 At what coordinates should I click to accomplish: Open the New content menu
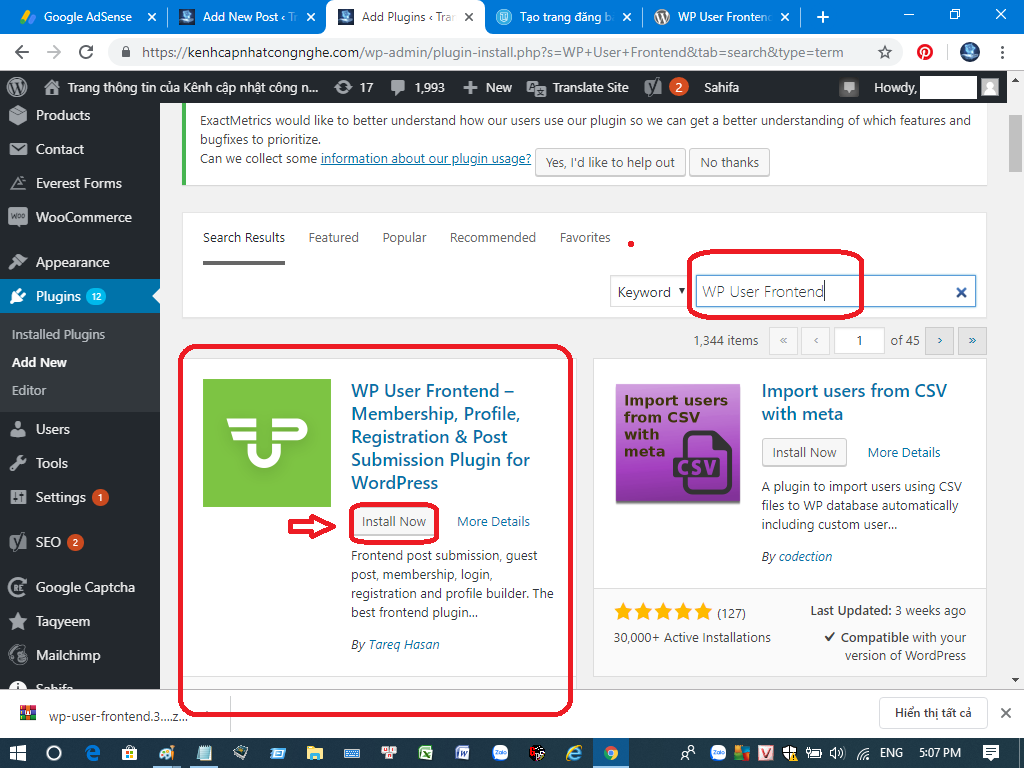tap(488, 87)
